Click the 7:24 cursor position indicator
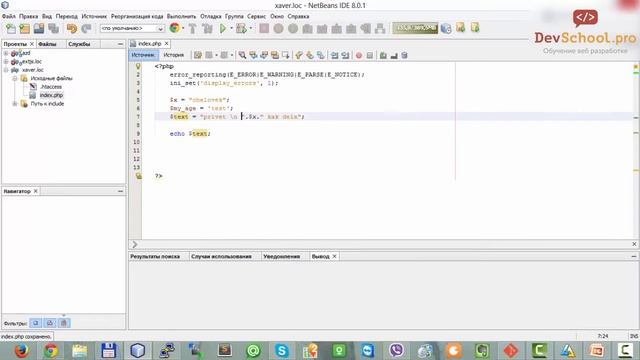Screen dimensions: 640x360 (603, 336)
